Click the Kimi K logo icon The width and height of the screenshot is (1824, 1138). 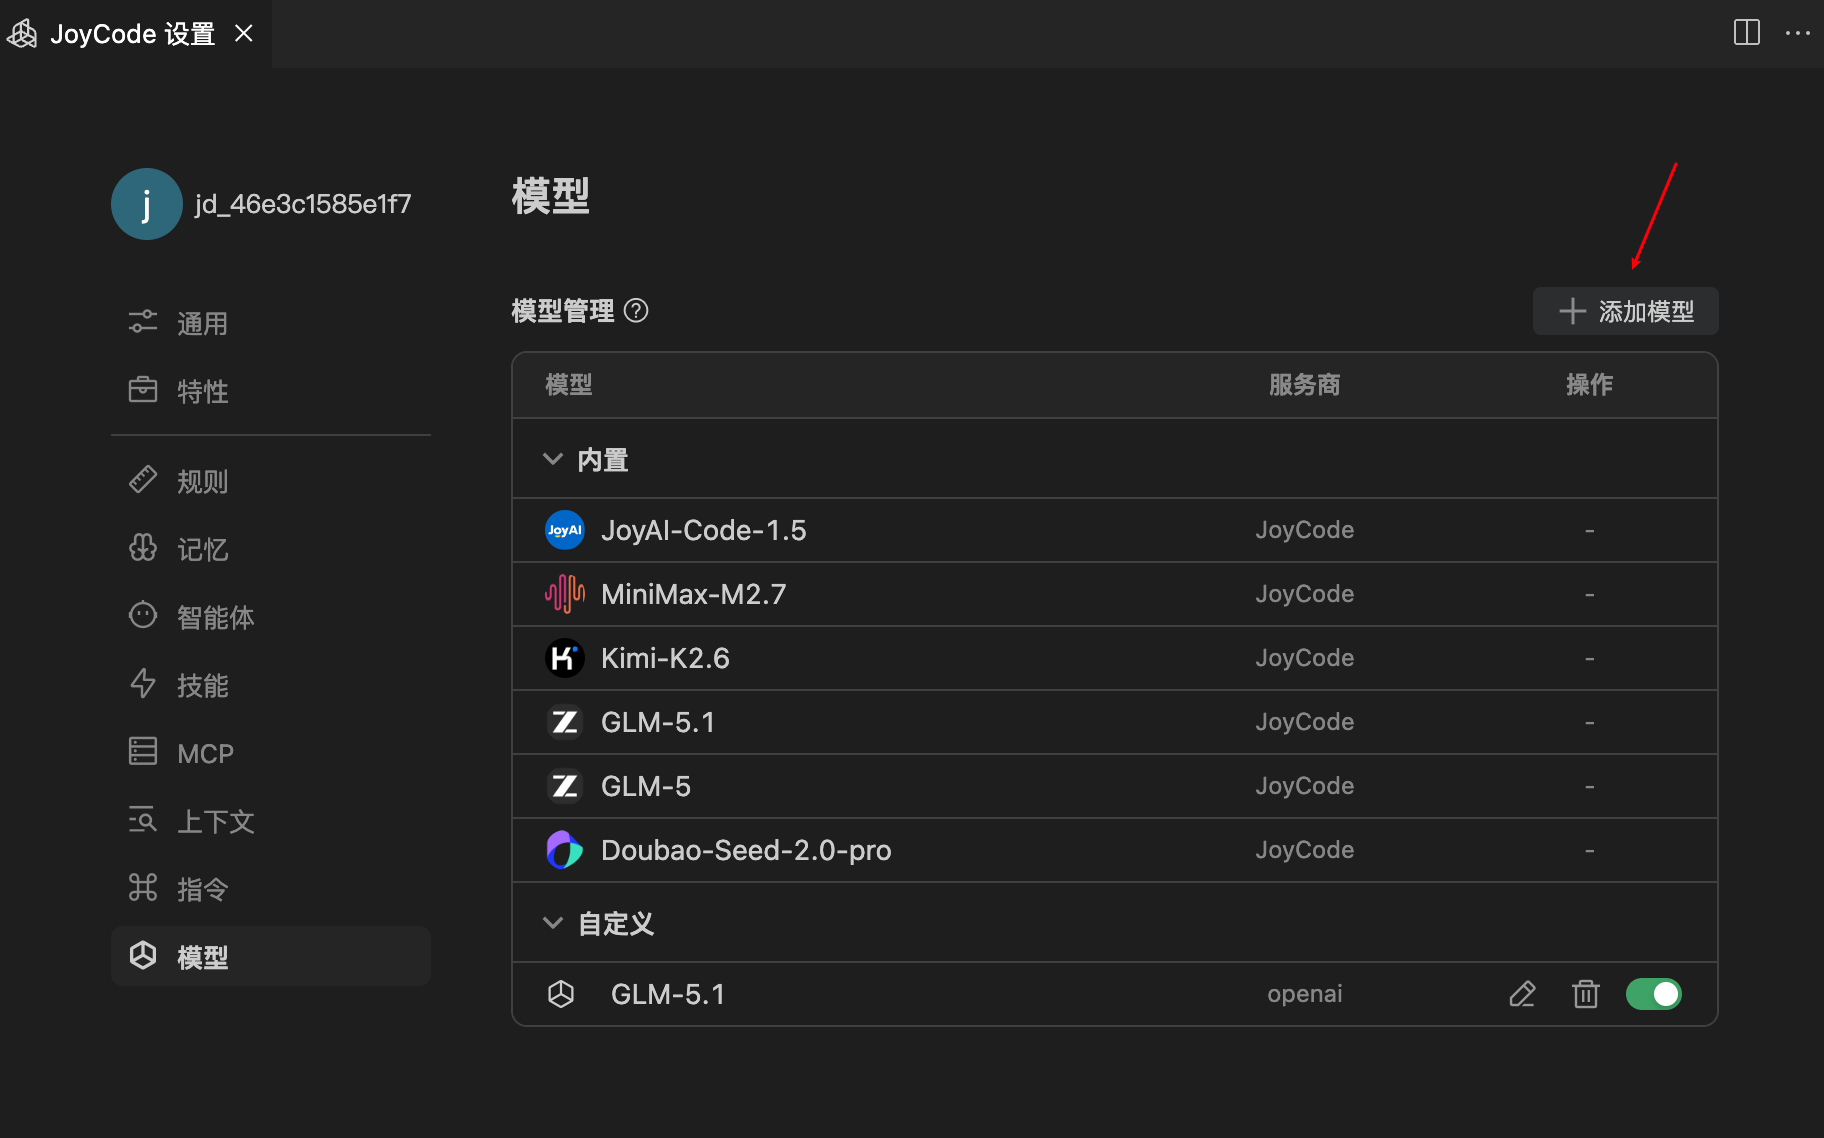click(564, 658)
